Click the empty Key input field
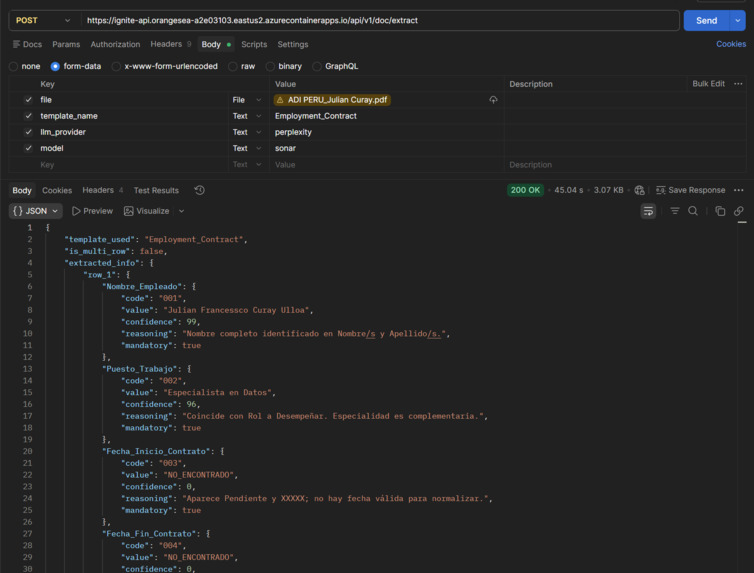Screen dimensions: 754x573 [132, 164]
